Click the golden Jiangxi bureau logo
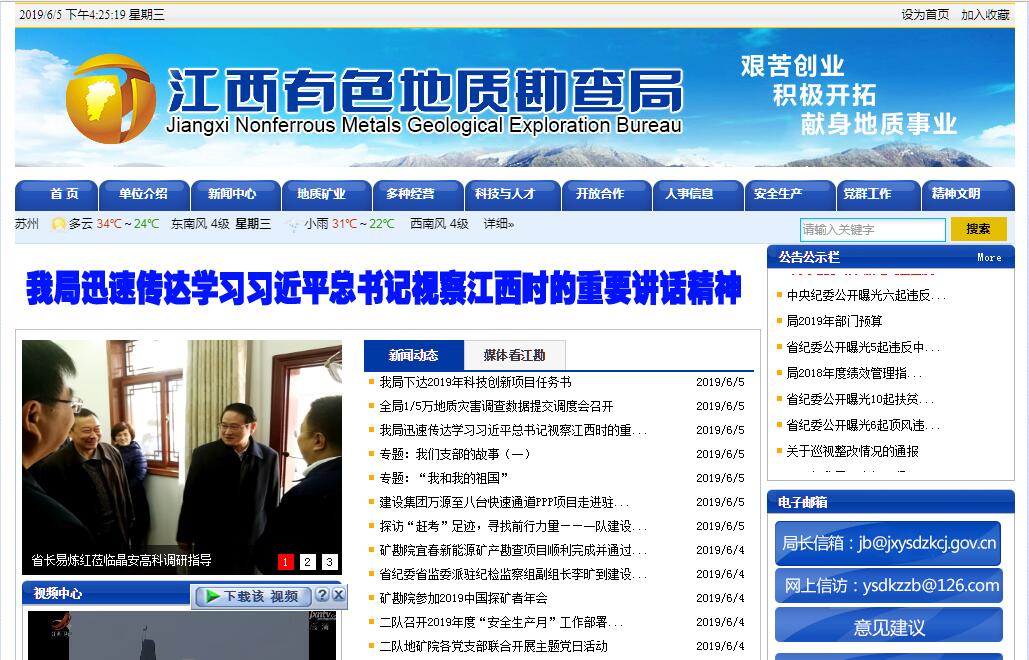Screen dimensions: 1029x660 point(110,98)
